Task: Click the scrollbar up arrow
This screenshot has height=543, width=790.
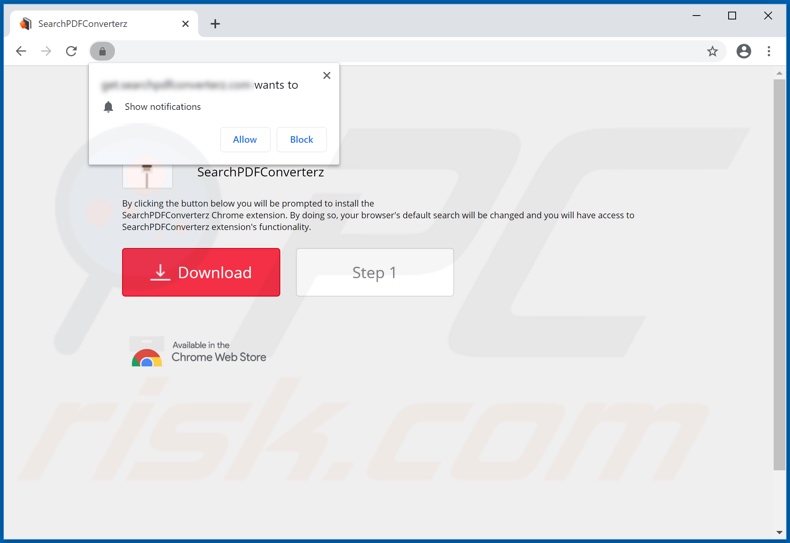Action: (x=779, y=73)
